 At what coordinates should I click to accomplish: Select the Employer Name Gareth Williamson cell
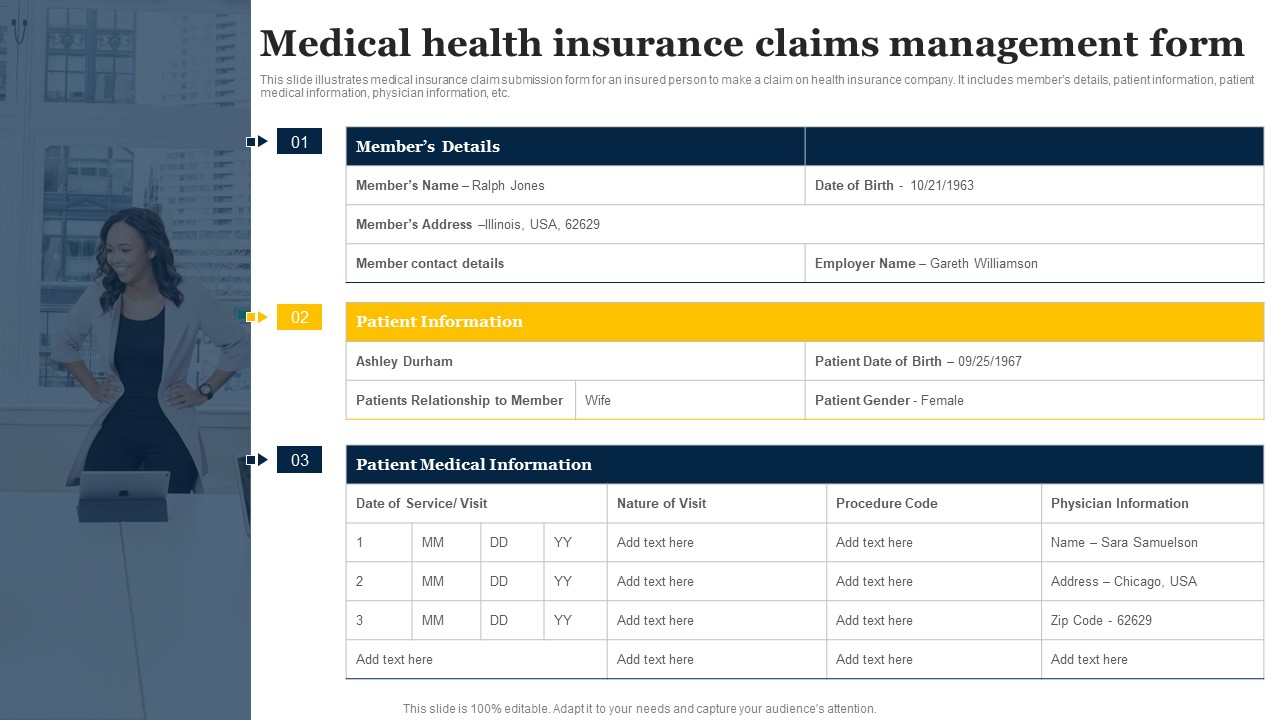tap(1034, 263)
